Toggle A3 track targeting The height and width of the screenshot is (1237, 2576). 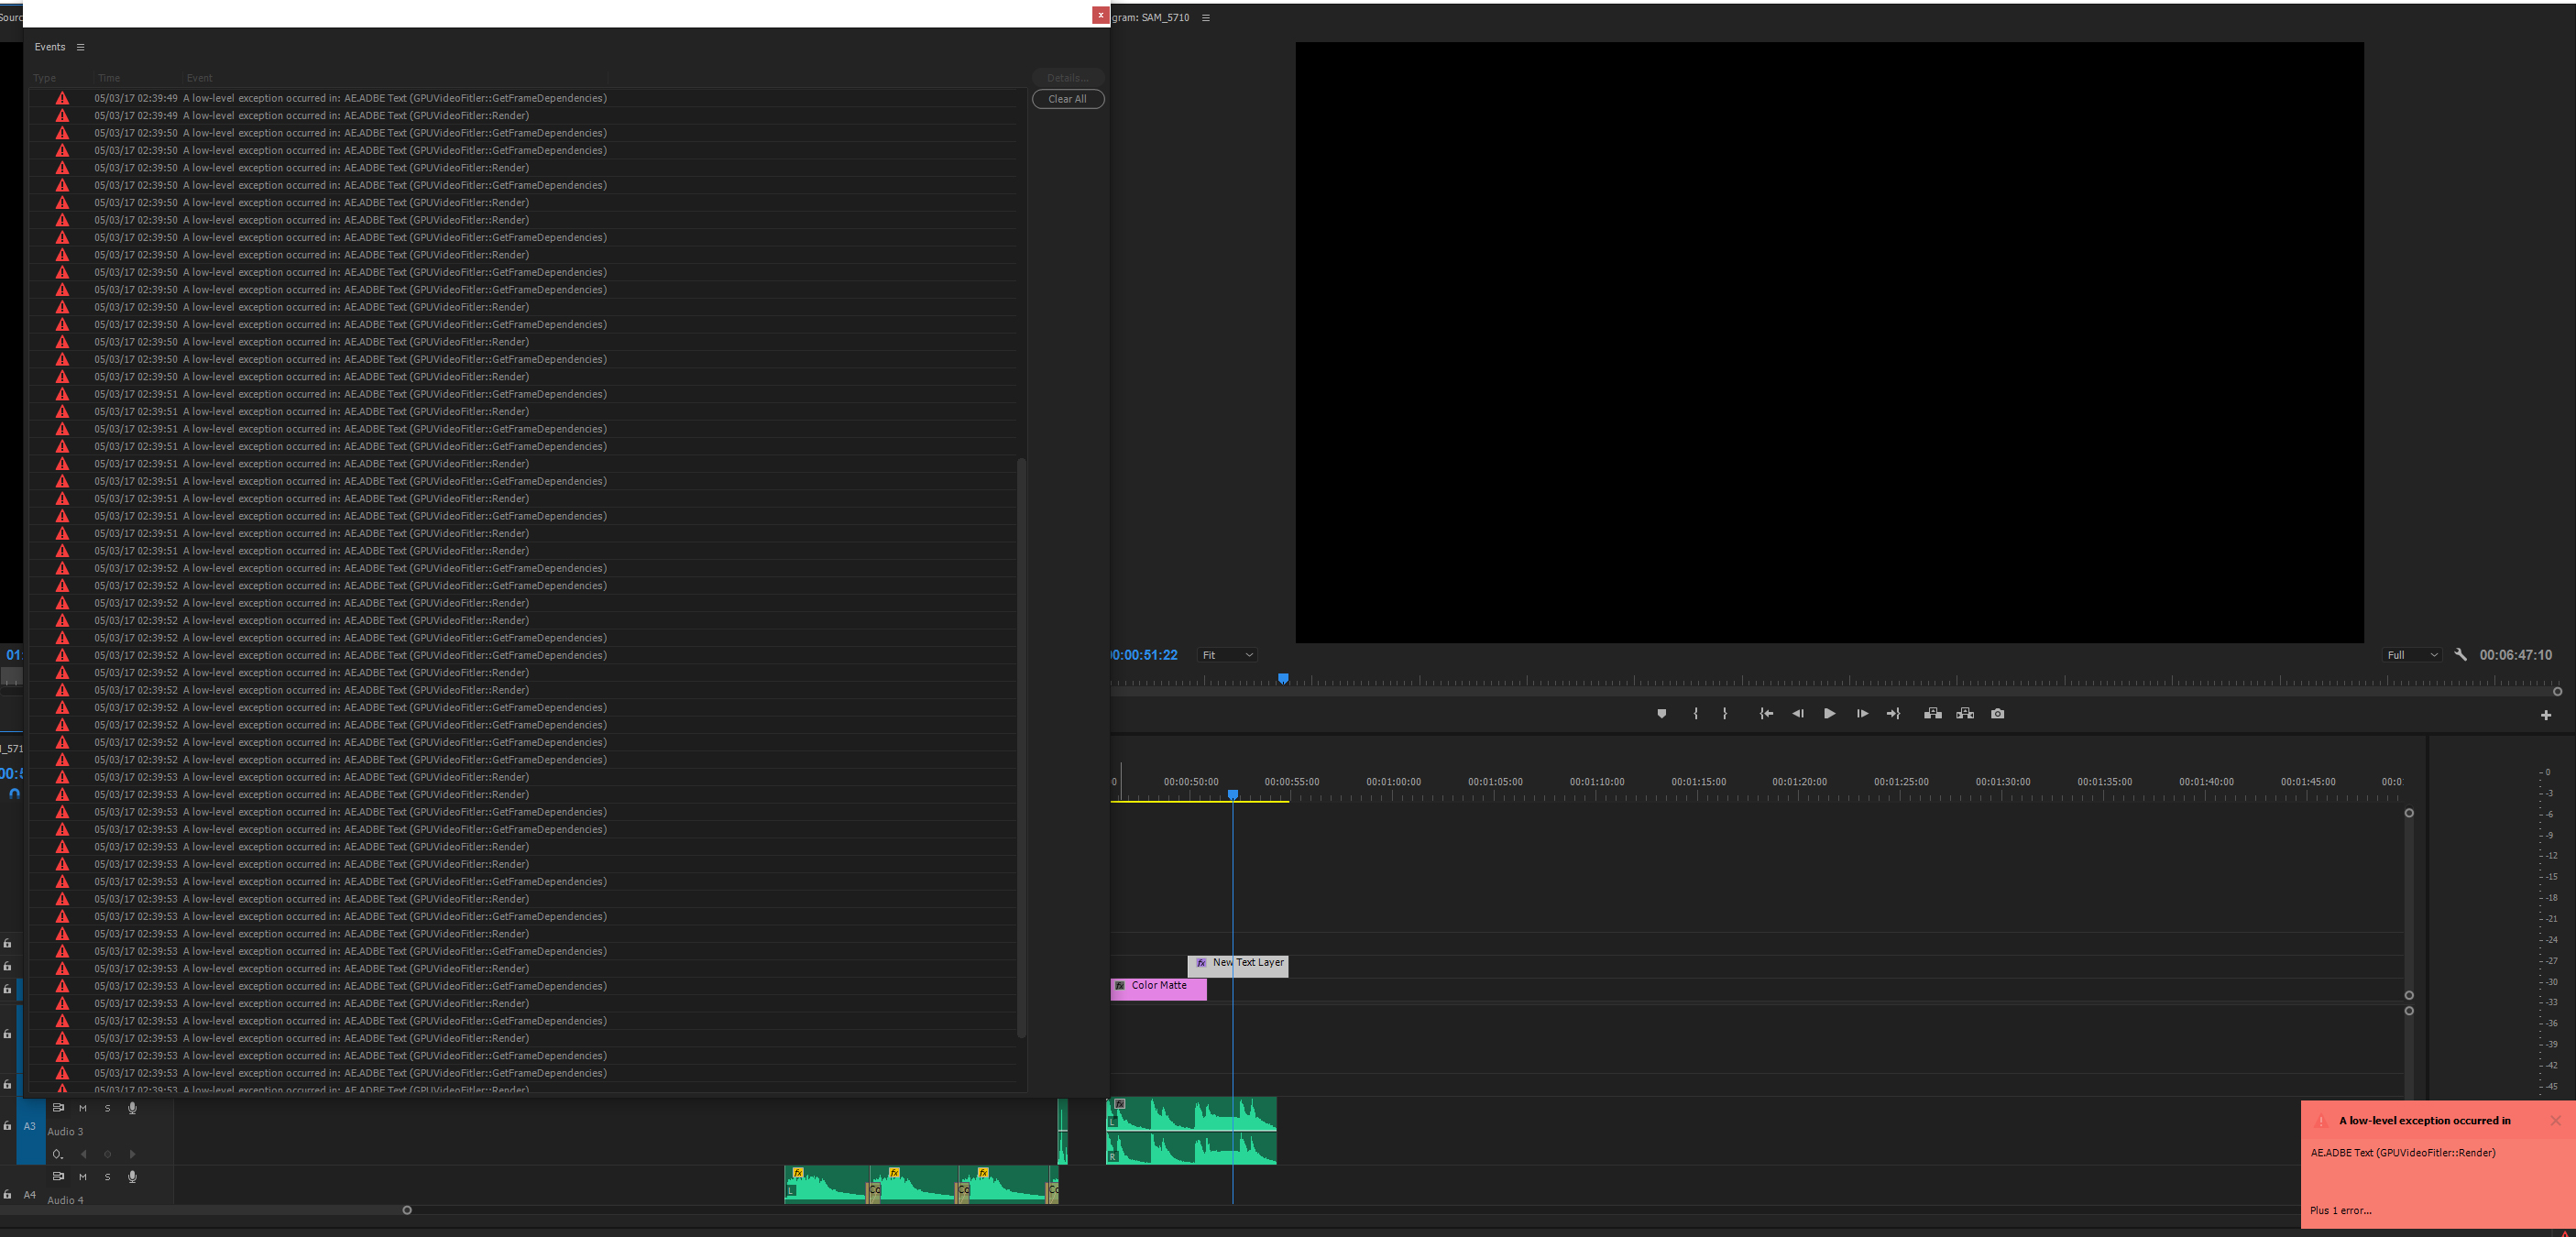click(x=30, y=1126)
